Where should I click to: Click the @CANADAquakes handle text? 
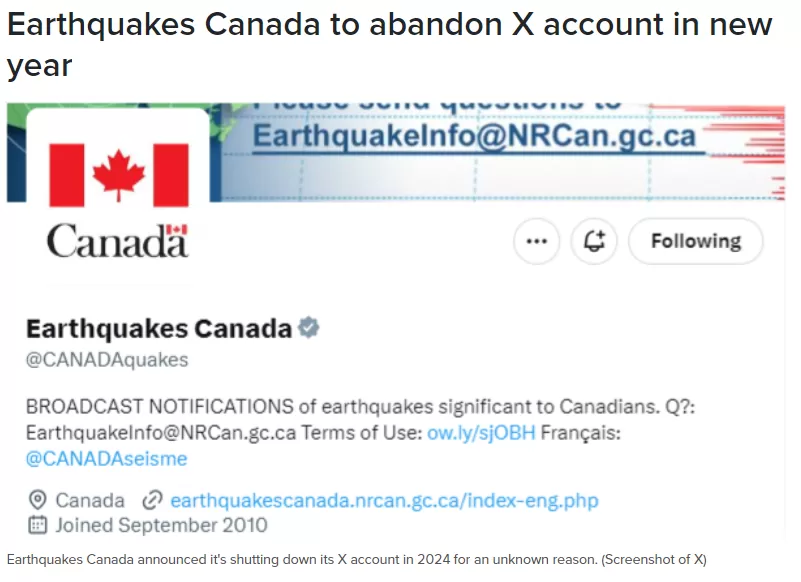pos(107,360)
